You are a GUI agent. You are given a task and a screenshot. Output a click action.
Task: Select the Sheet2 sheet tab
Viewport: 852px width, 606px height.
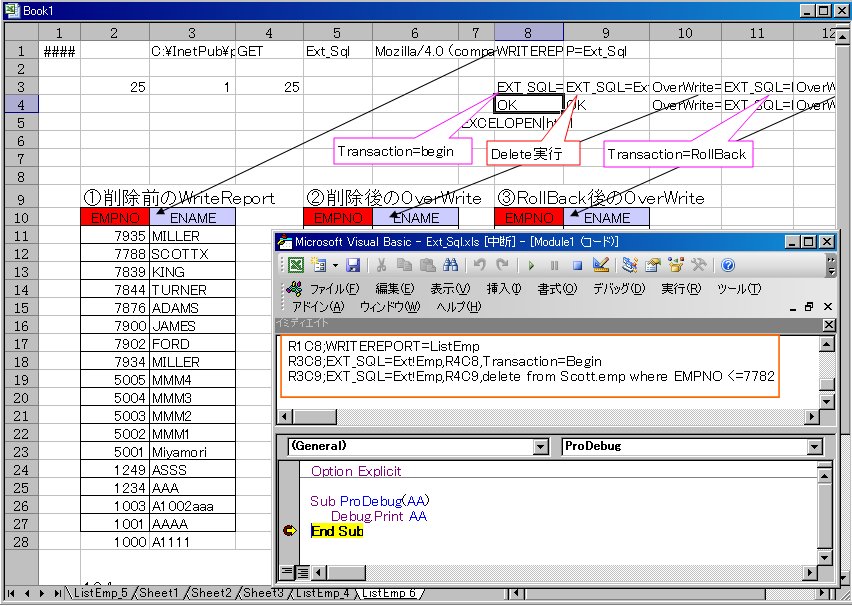[211, 593]
